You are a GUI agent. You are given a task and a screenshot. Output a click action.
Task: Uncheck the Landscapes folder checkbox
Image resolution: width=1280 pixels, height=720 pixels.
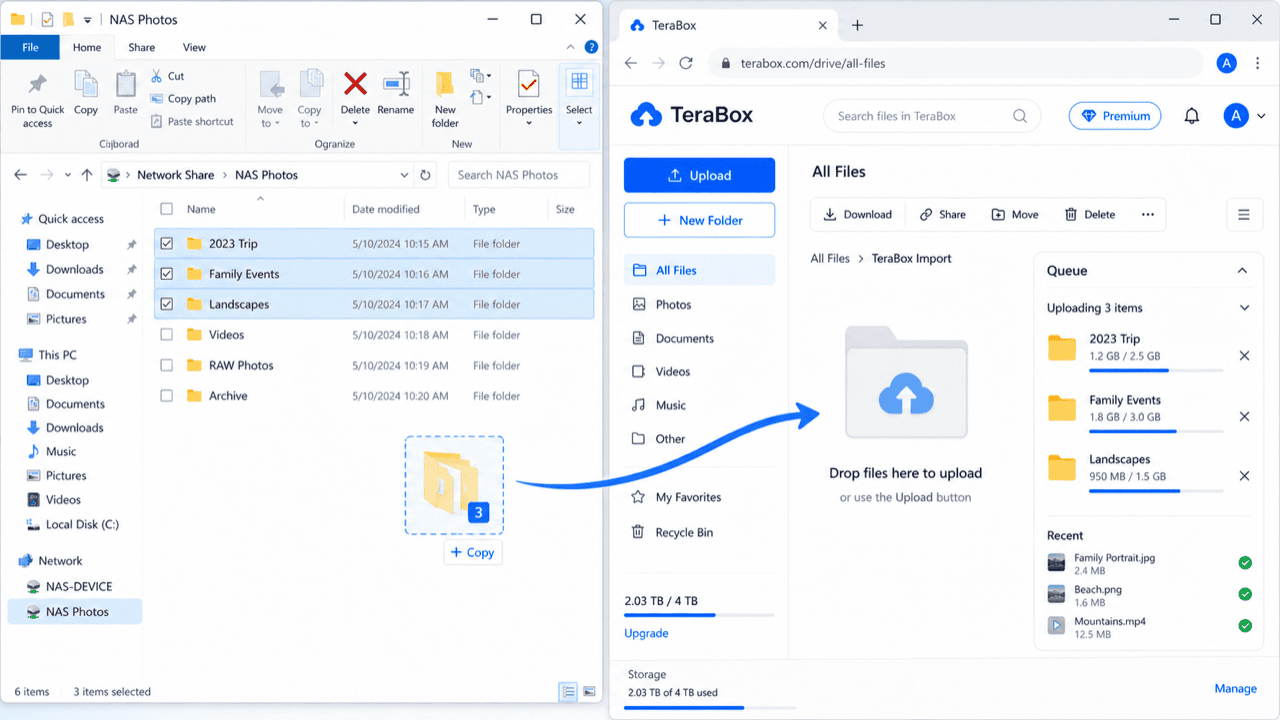coord(167,304)
